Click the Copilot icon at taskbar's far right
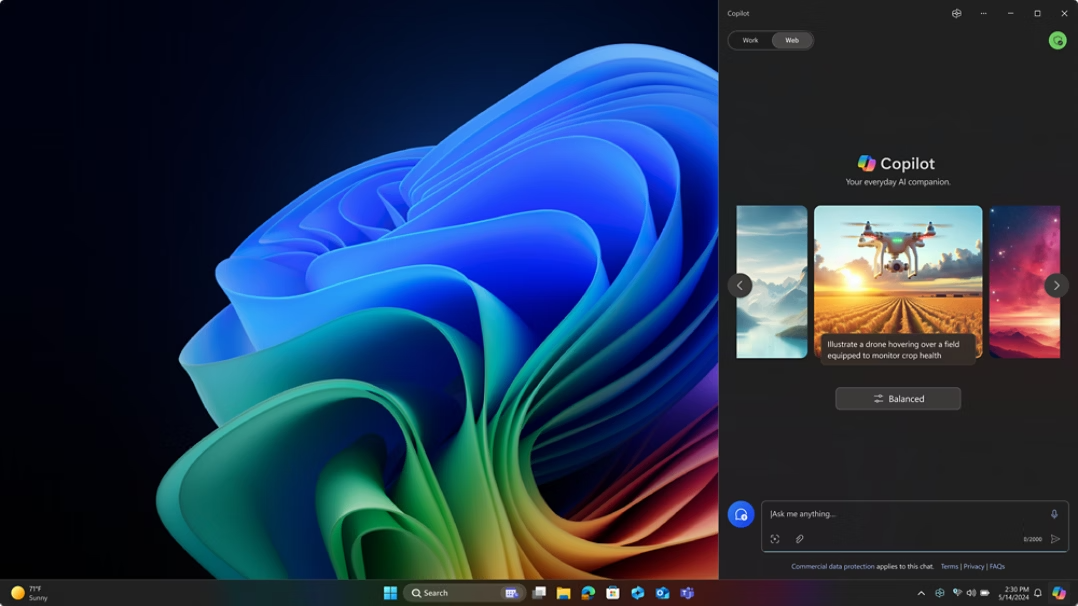This screenshot has width=1078, height=606. tap(1059, 593)
